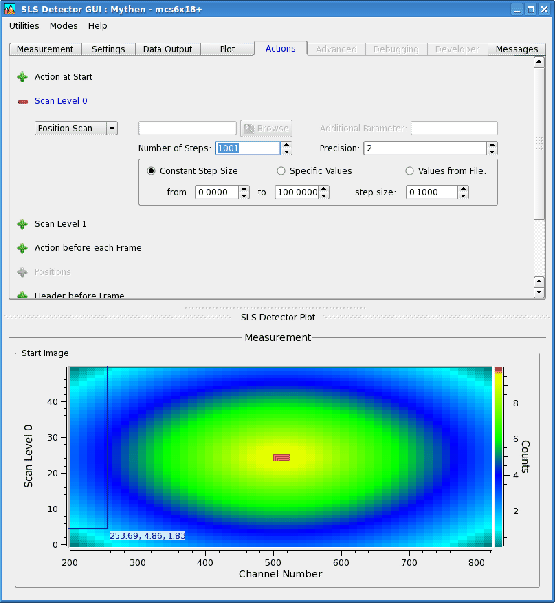Select Constant Step Size radio button

(x=151, y=171)
